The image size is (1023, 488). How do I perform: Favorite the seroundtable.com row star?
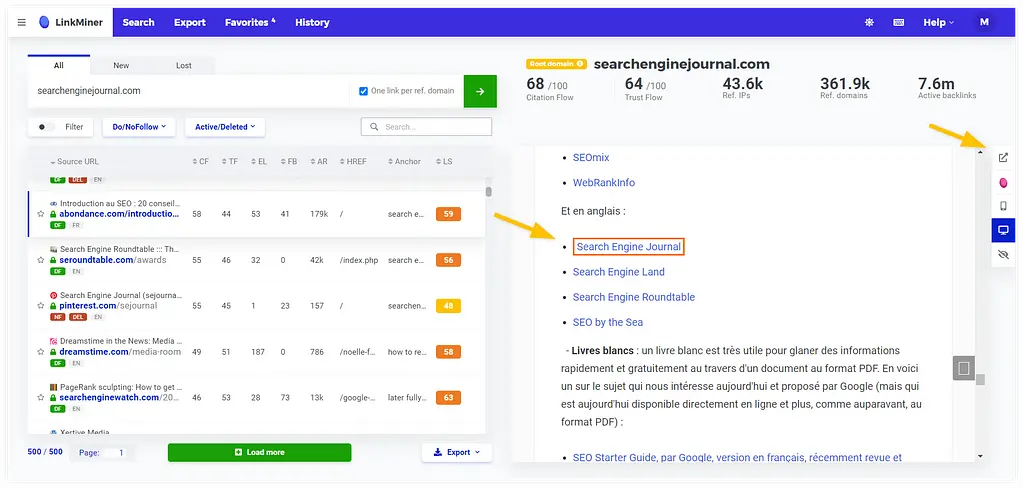click(40, 260)
